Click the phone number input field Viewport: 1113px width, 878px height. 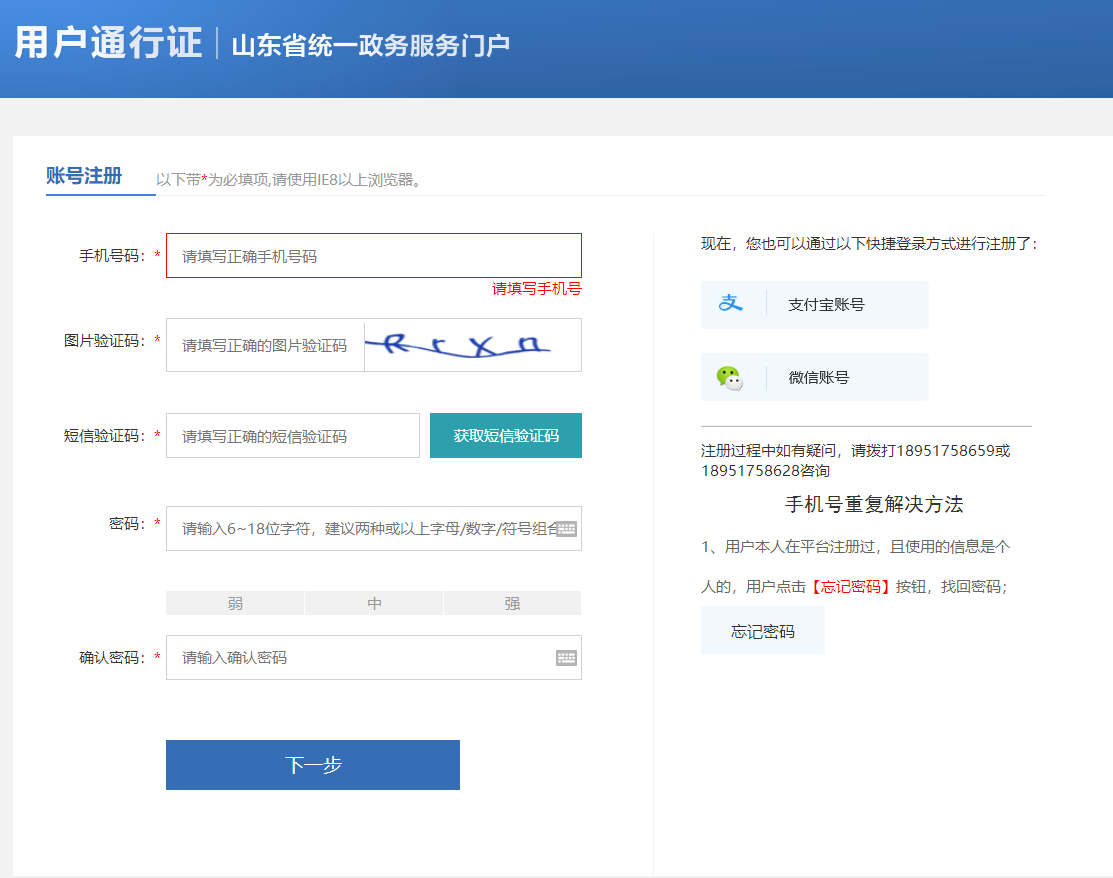click(373, 255)
